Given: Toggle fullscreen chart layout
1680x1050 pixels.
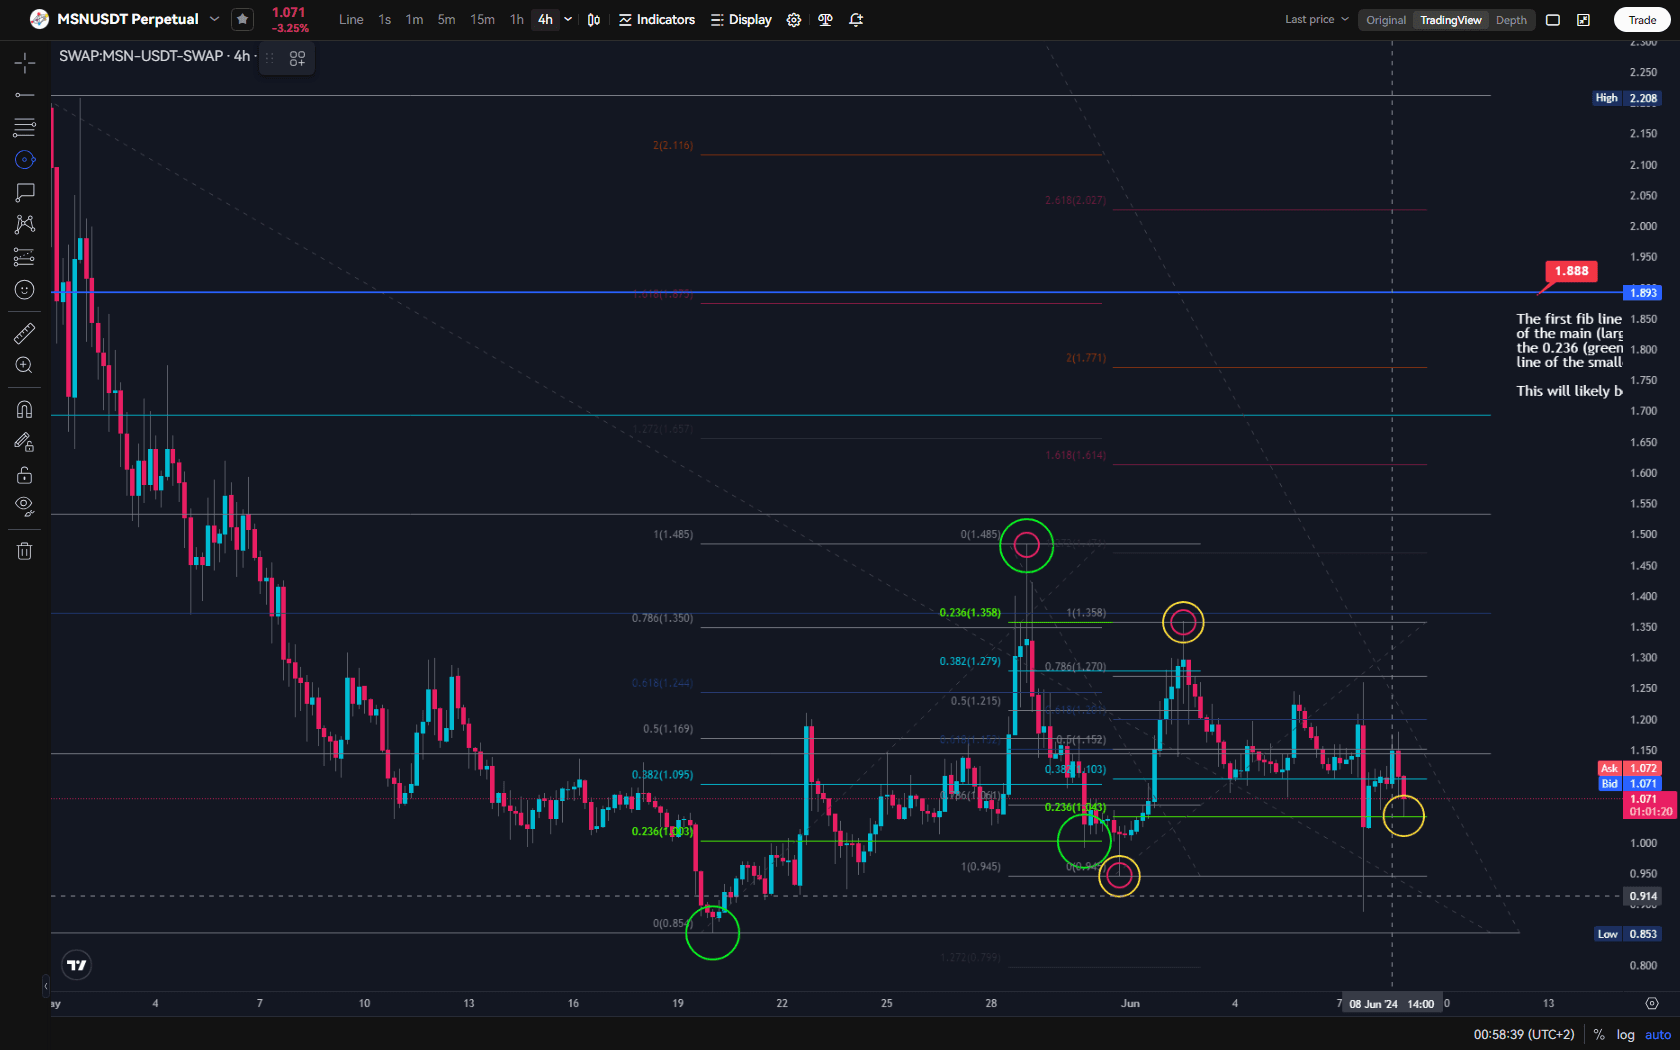Looking at the screenshot, I should tap(1553, 20).
